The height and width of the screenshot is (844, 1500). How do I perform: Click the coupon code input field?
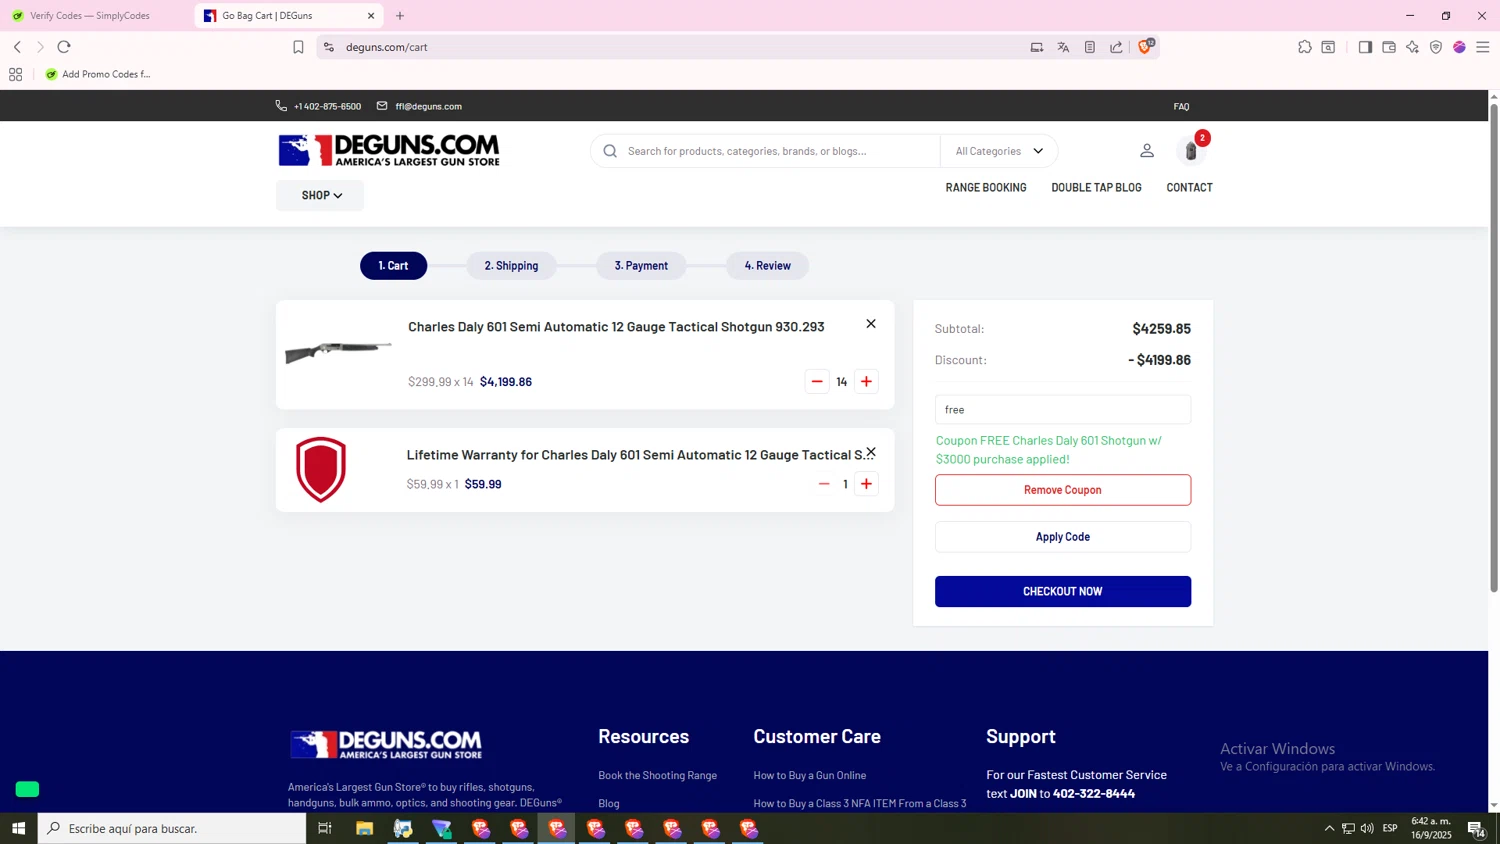click(x=1062, y=409)
